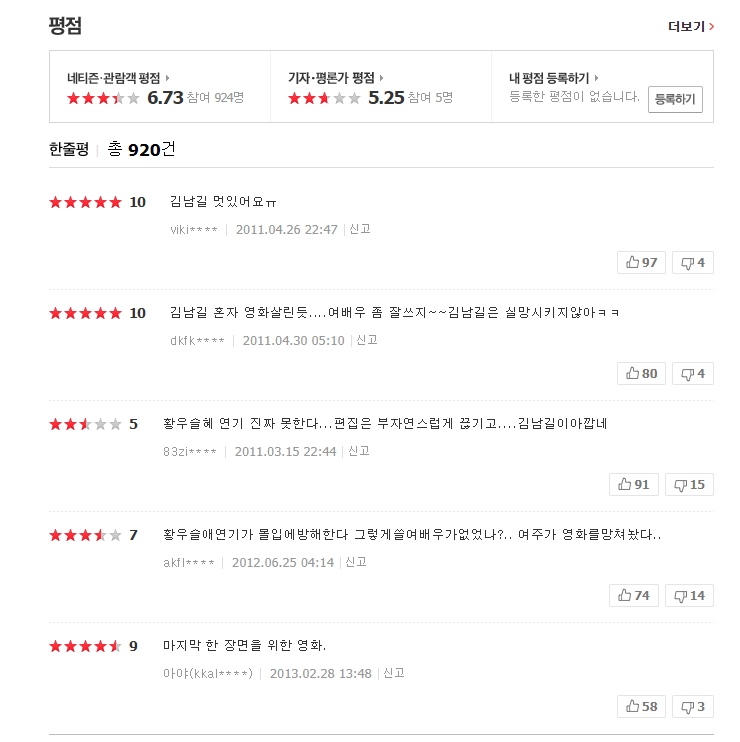The width and height of the screenshot is (740, 742).
Task: Thumbs-down the 아야(kkal****) review
Action: 692,706
